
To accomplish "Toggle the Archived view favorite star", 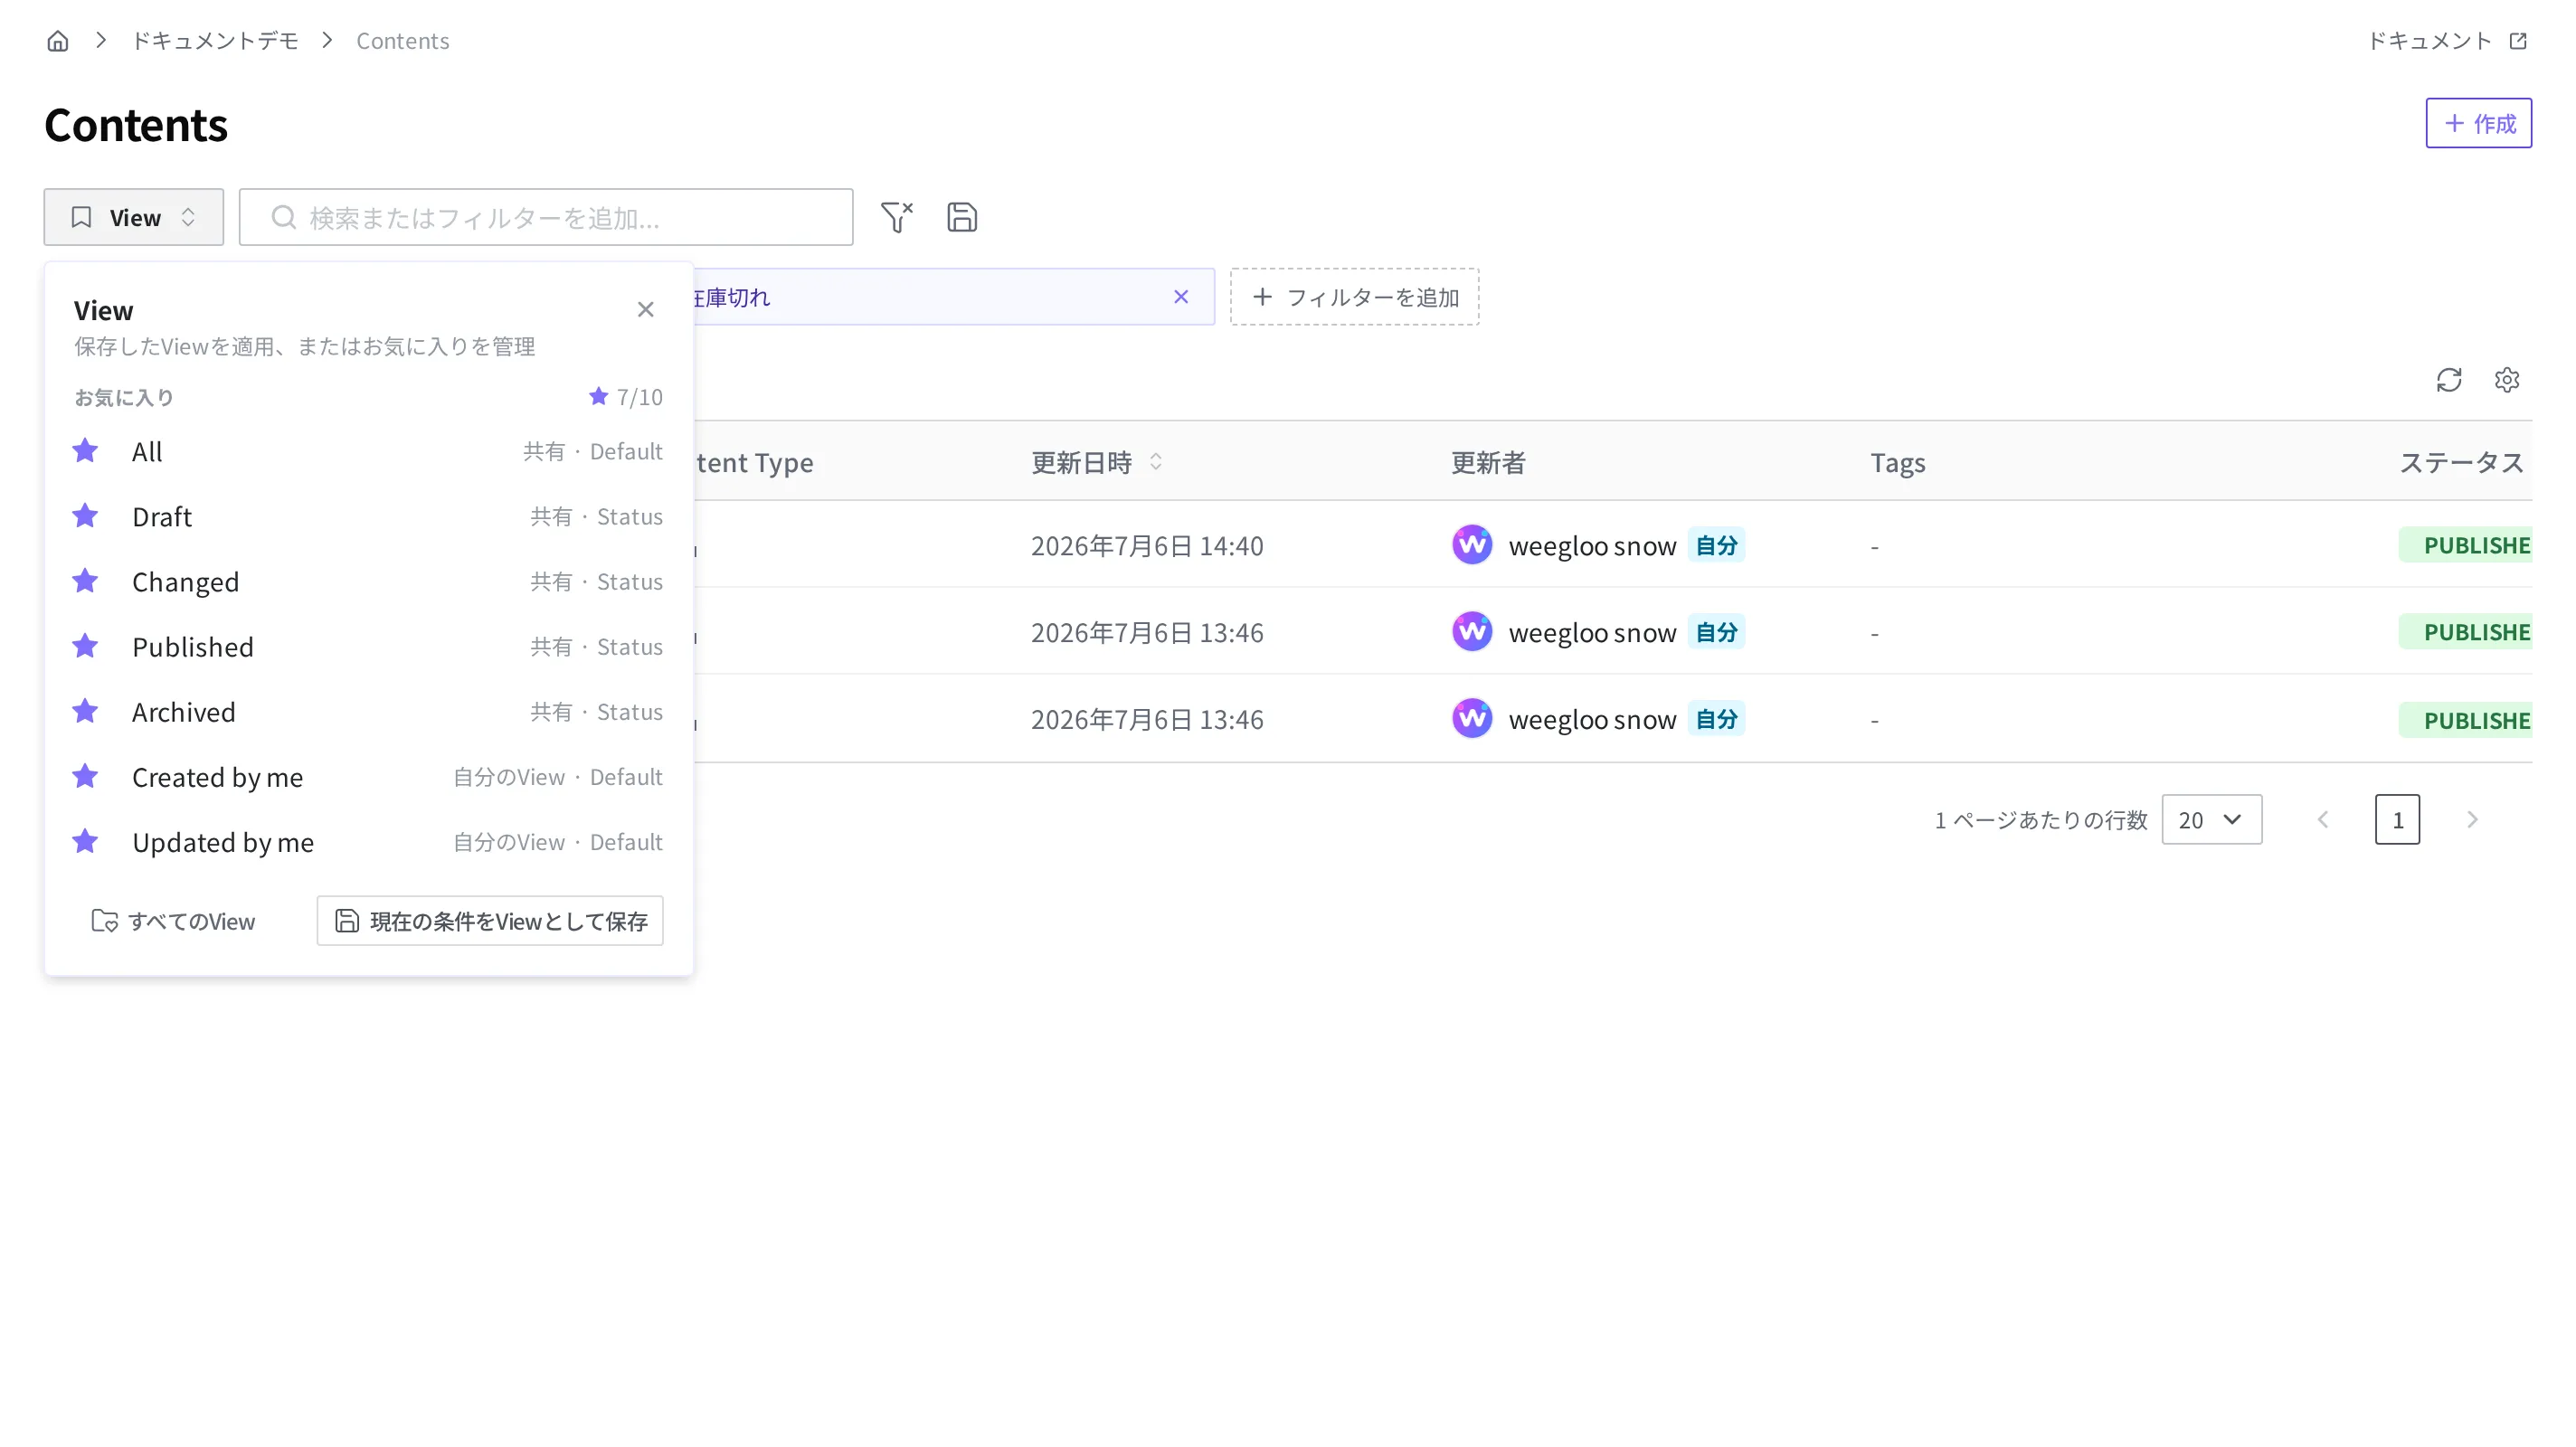I will 86,711.
